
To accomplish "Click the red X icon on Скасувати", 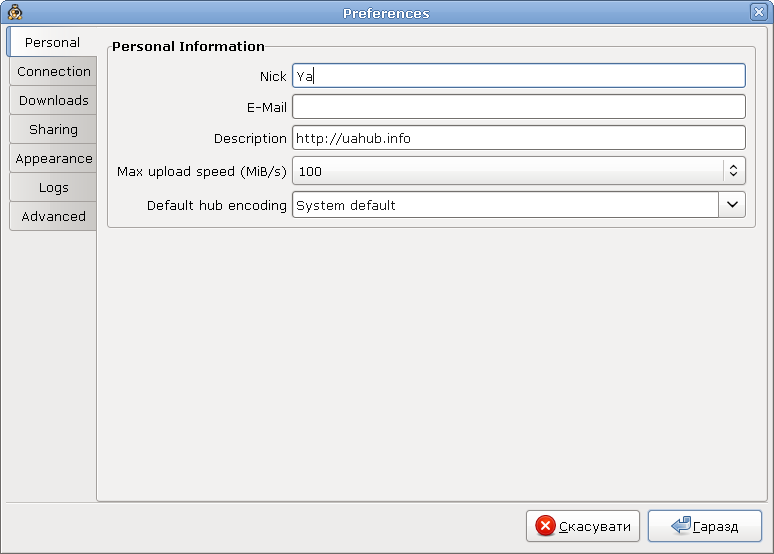I will coord(545,526).
